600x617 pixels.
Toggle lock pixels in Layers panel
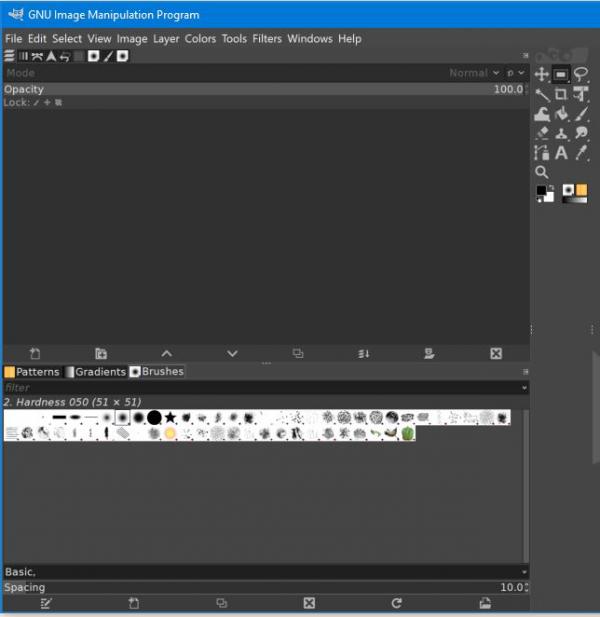[x=37, y=103]
